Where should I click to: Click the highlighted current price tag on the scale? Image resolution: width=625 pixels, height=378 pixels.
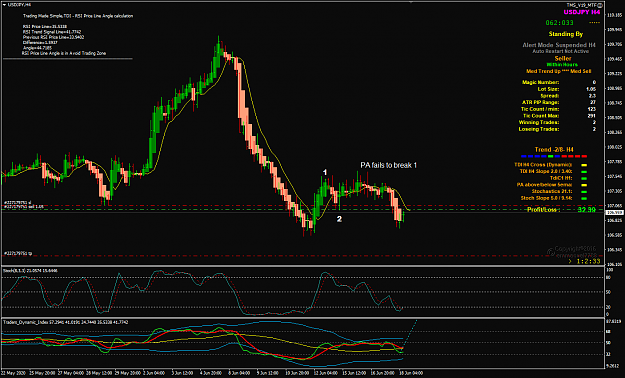pos(614,213)
